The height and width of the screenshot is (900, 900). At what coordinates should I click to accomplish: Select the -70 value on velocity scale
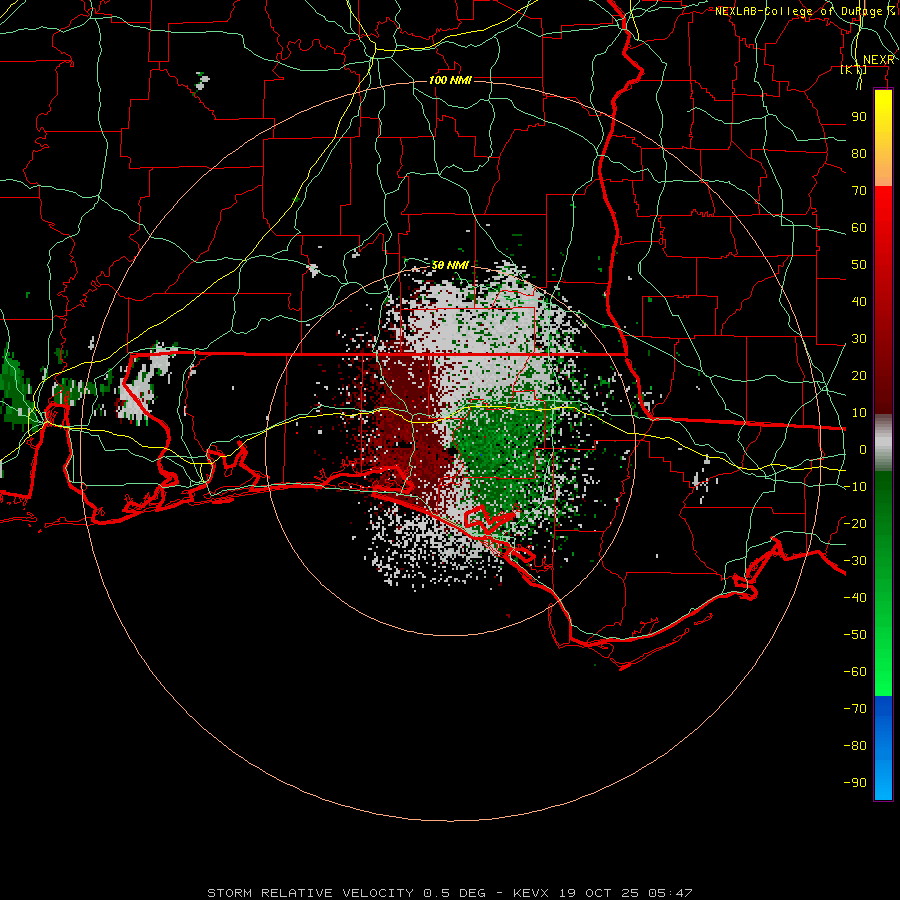coord(855,708)
